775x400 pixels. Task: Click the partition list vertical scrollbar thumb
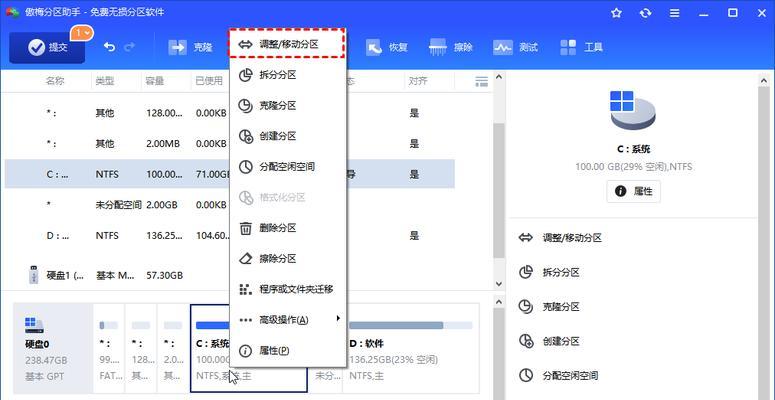tap(498, 190)
